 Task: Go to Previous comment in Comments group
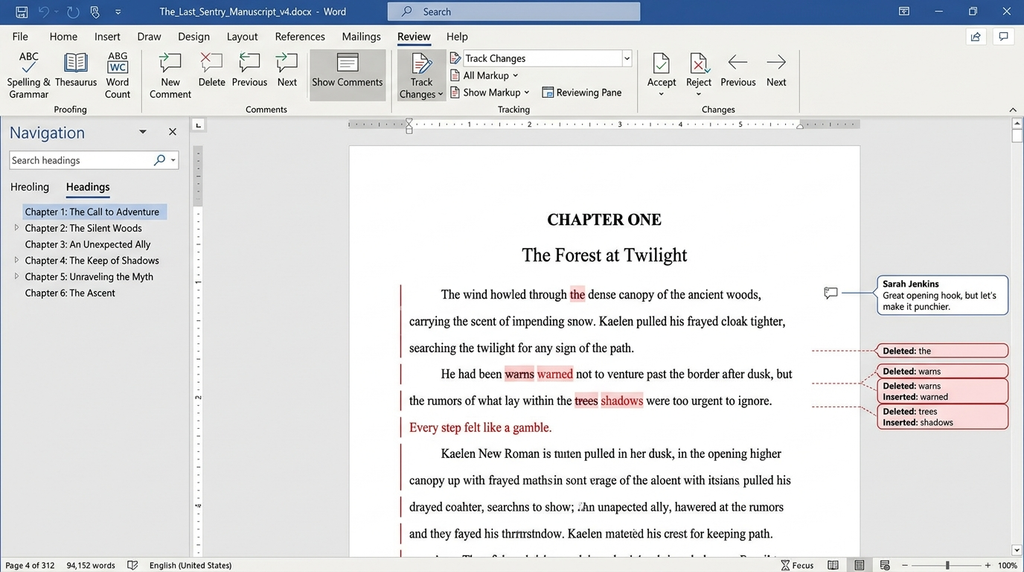coord(249,70)
